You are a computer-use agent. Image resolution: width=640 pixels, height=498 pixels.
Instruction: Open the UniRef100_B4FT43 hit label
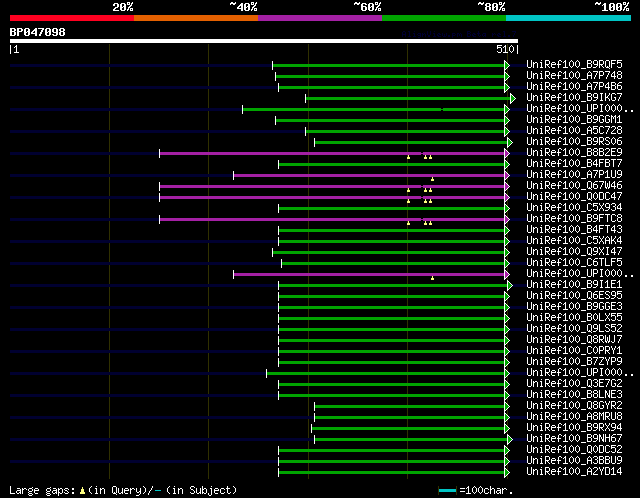[574, 230]
